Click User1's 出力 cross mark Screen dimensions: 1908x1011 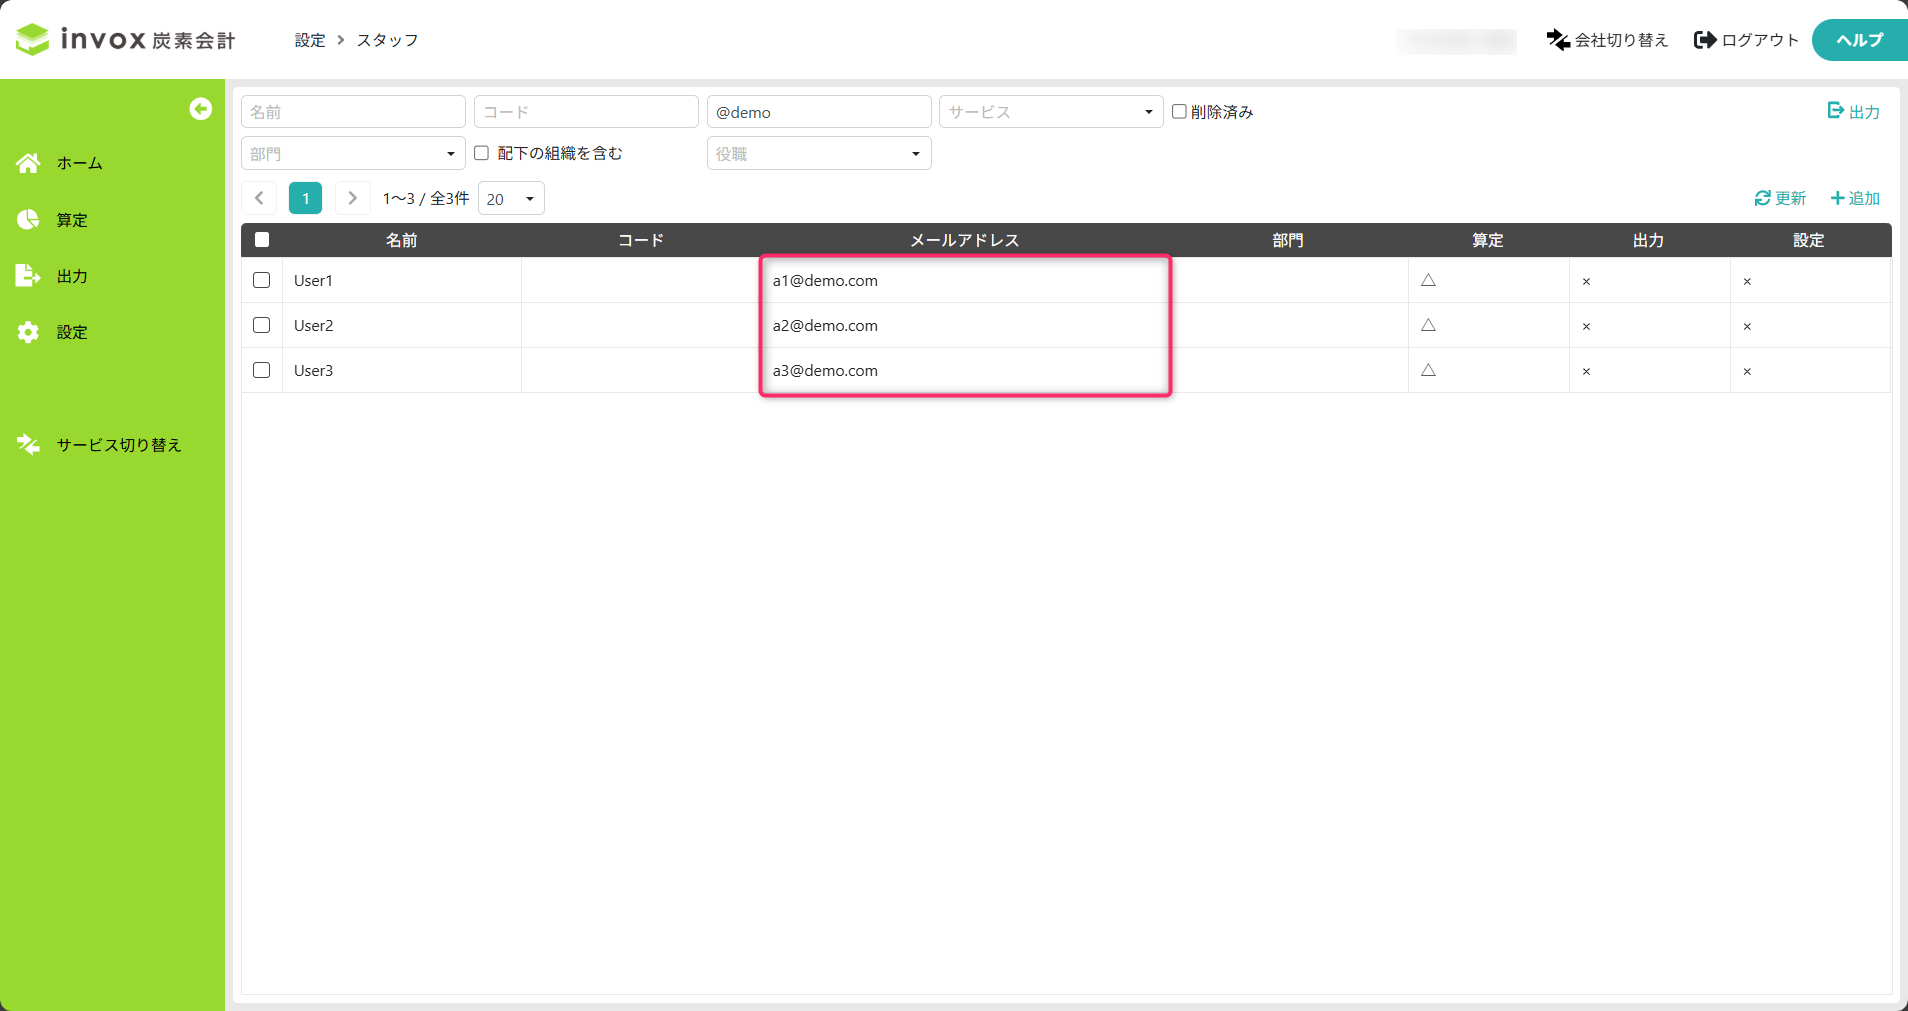1586,281
